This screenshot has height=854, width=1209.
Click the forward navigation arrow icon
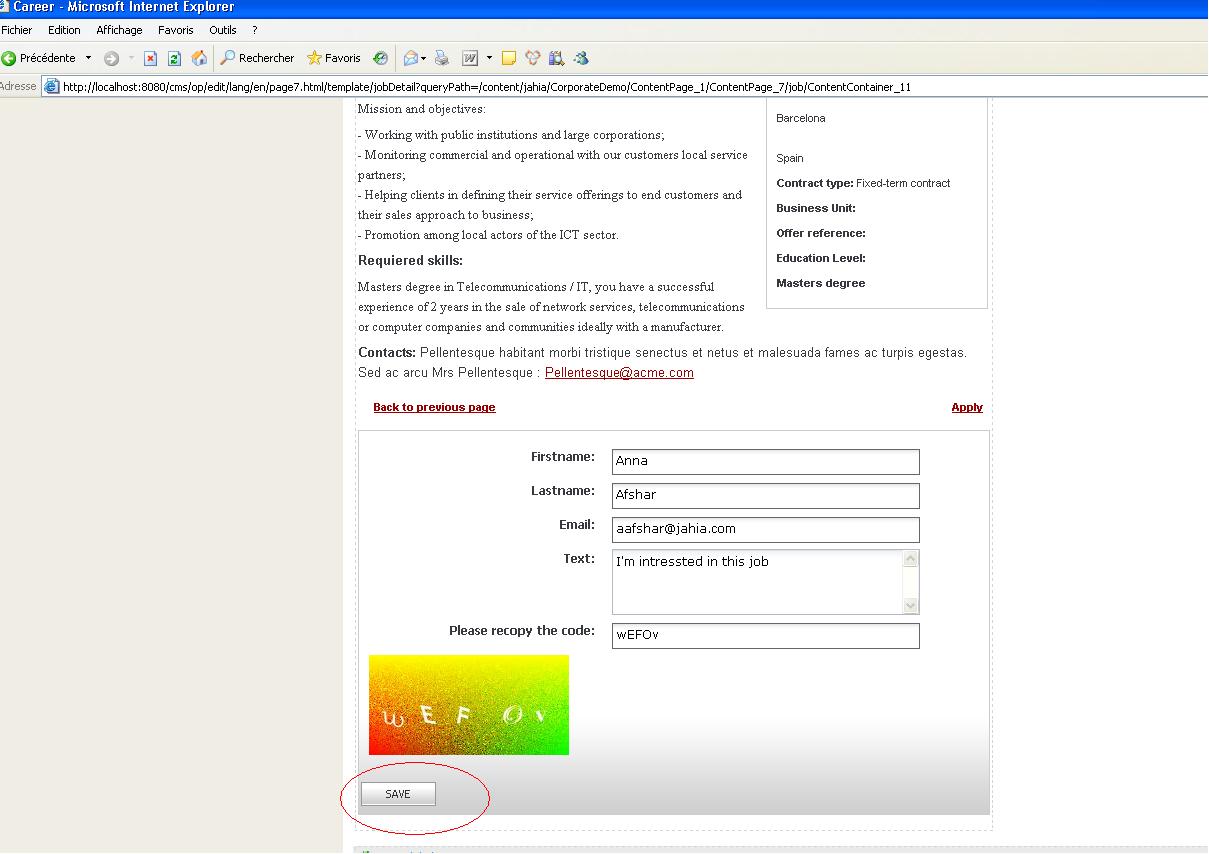pos(111,58)
